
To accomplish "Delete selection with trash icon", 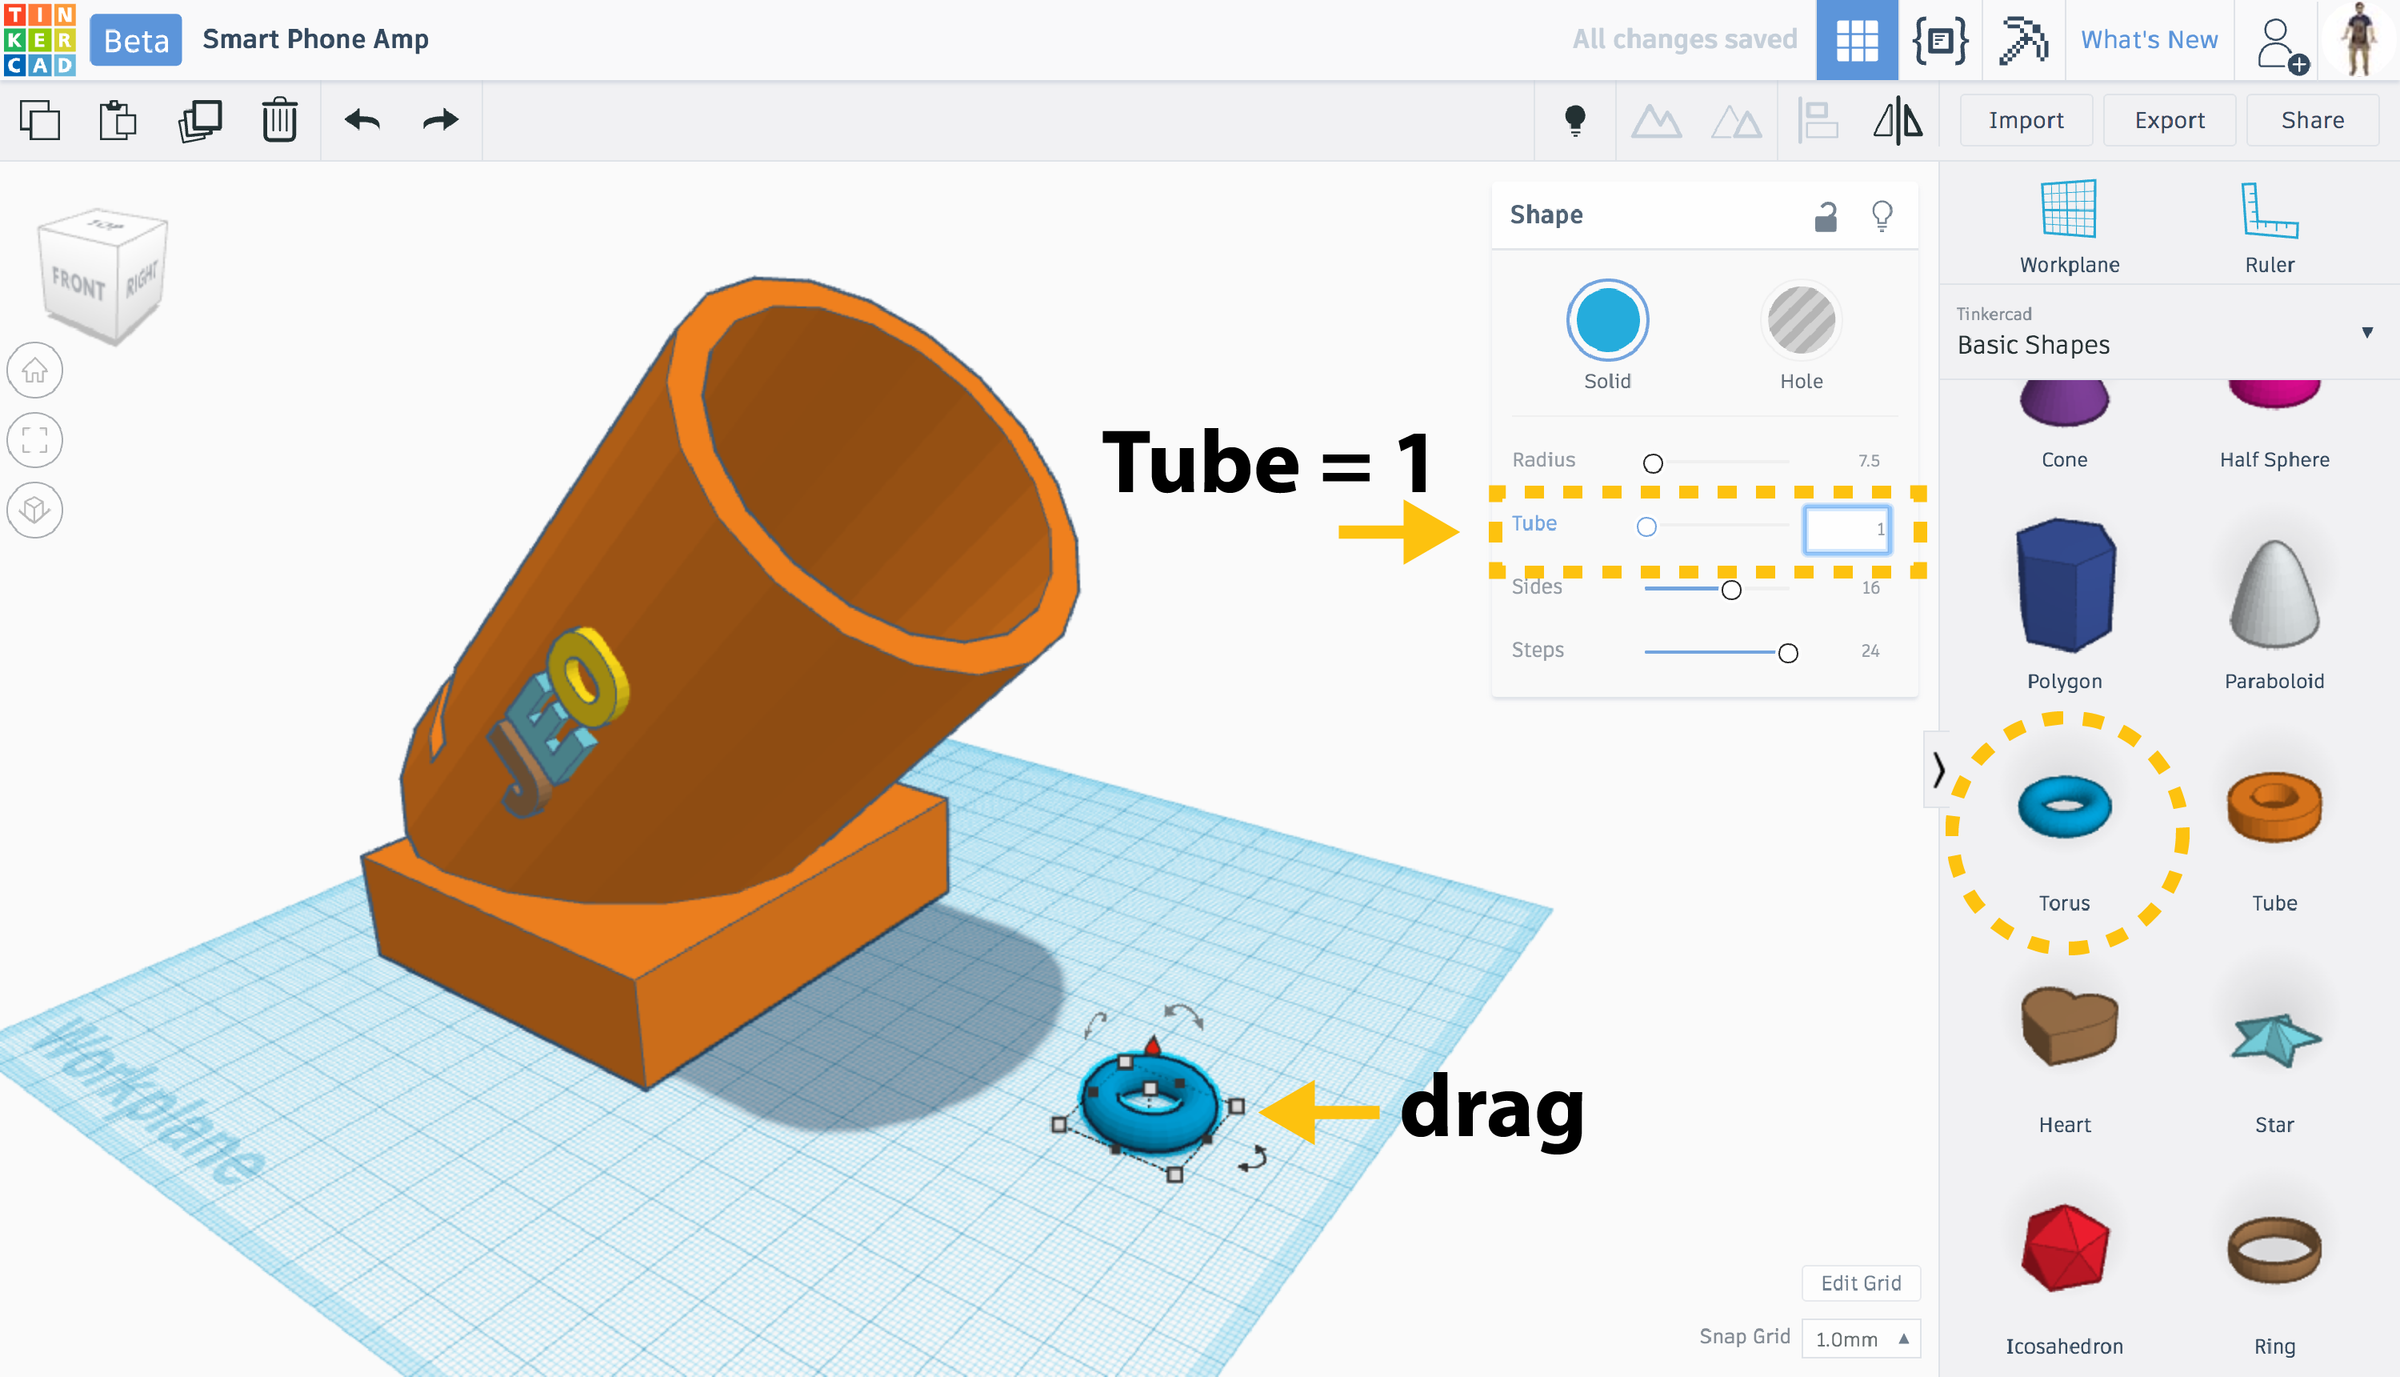I will [x=280, y=120].
